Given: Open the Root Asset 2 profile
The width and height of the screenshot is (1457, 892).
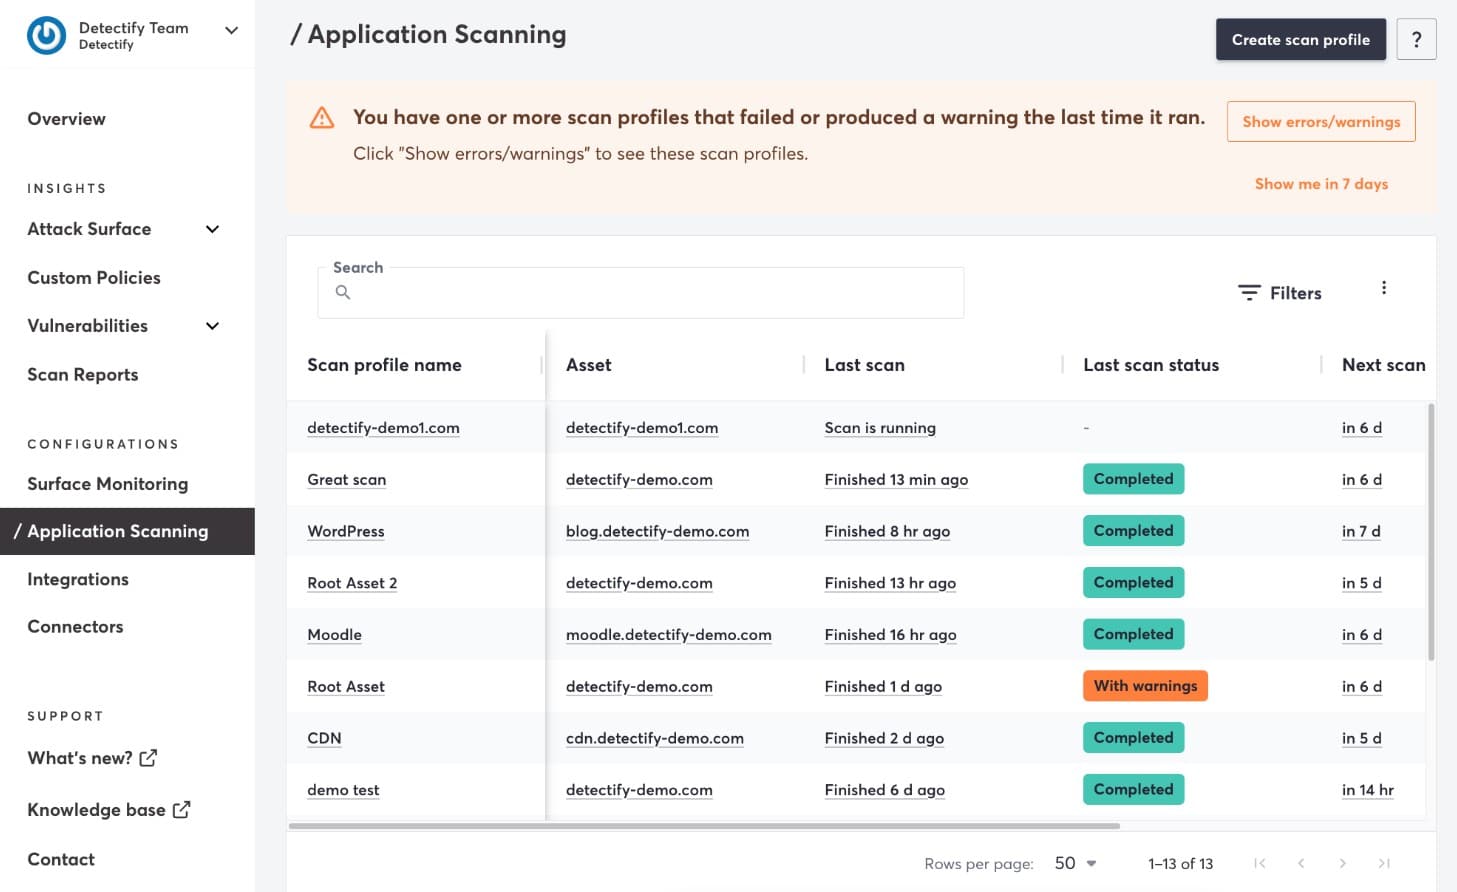Looking at the screenshot, I should click(x=352, y=583).
